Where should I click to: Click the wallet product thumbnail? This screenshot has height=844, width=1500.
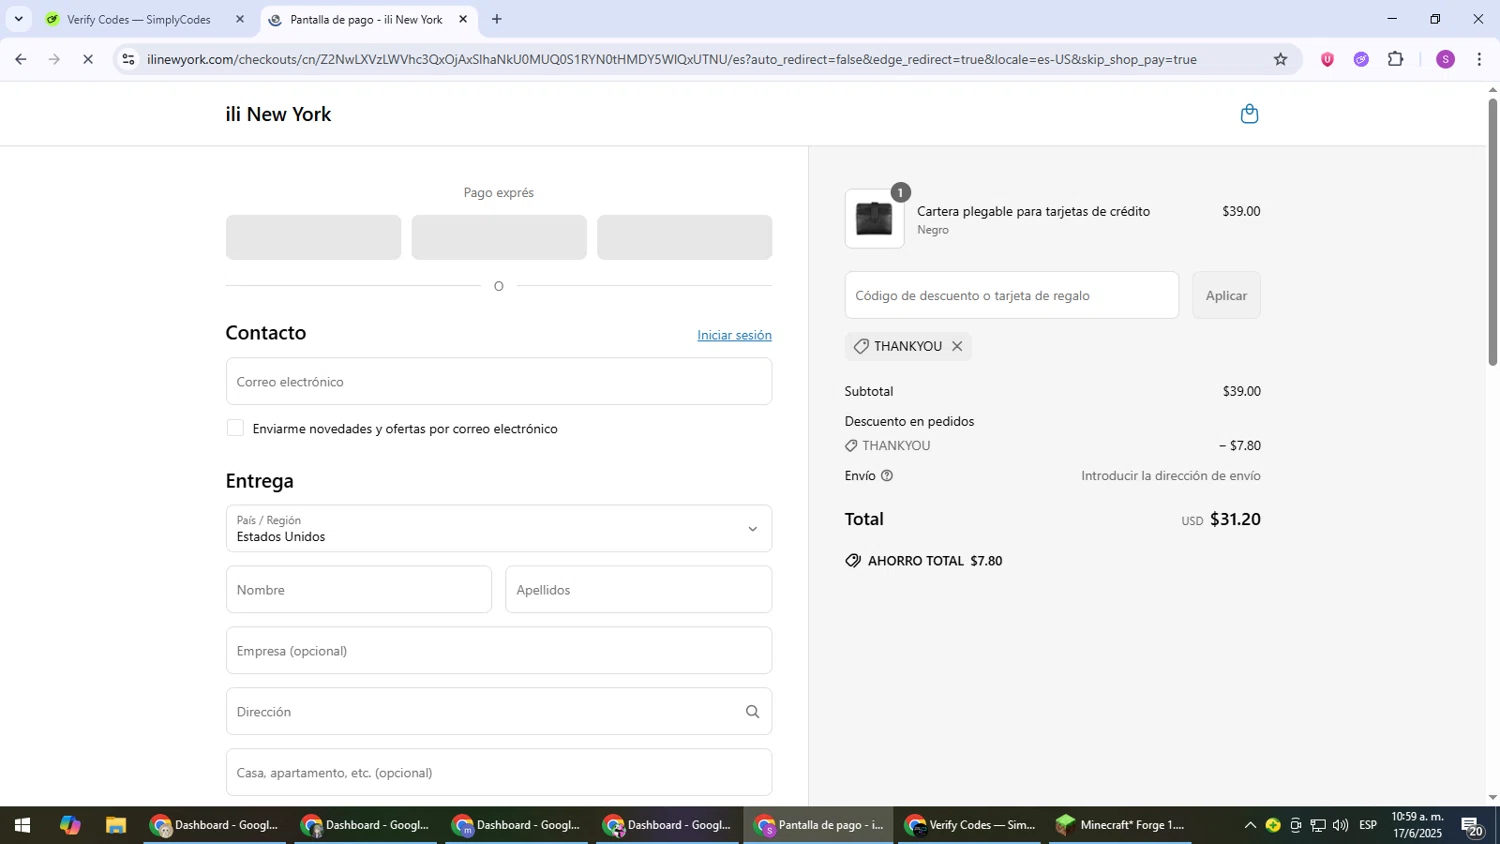click(874, 219)
